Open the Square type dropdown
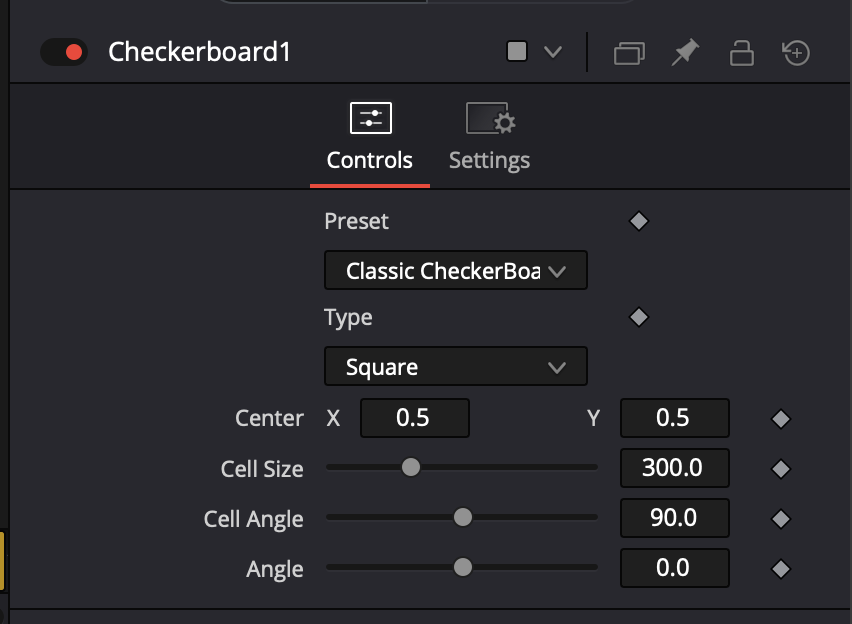This screenshot has height=624, width=852. point(456,367)
